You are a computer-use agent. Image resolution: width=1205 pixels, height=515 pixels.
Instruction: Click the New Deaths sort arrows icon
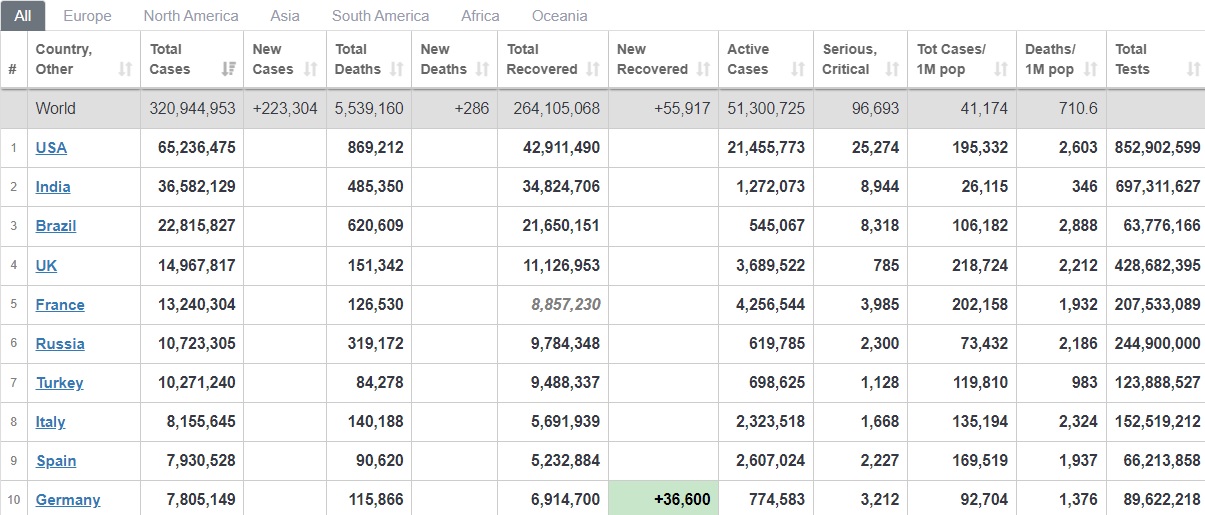[482, 69]
